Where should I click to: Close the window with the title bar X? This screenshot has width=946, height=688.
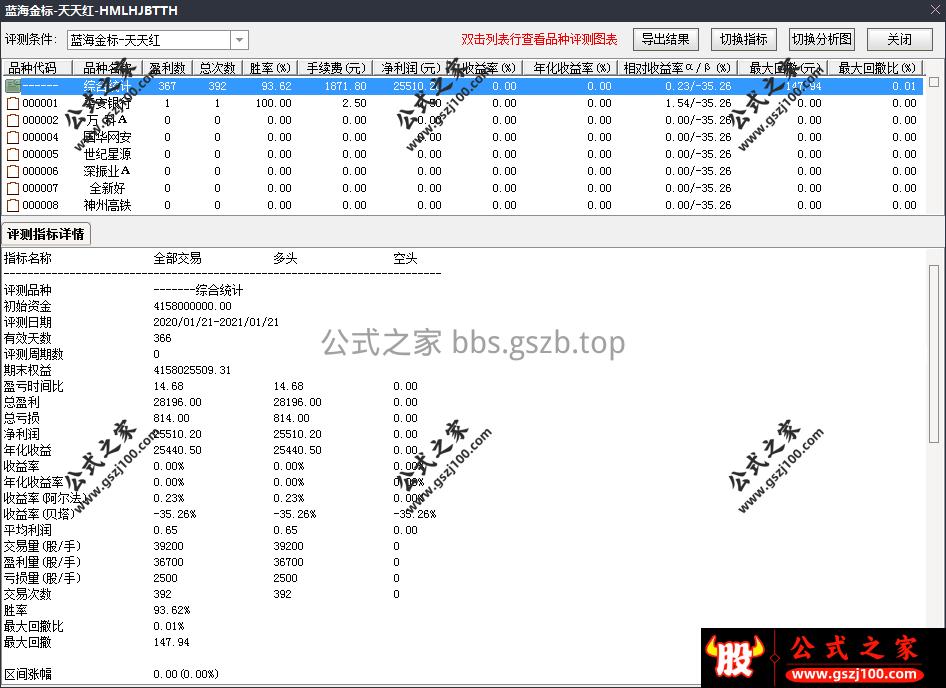[933, 10]
